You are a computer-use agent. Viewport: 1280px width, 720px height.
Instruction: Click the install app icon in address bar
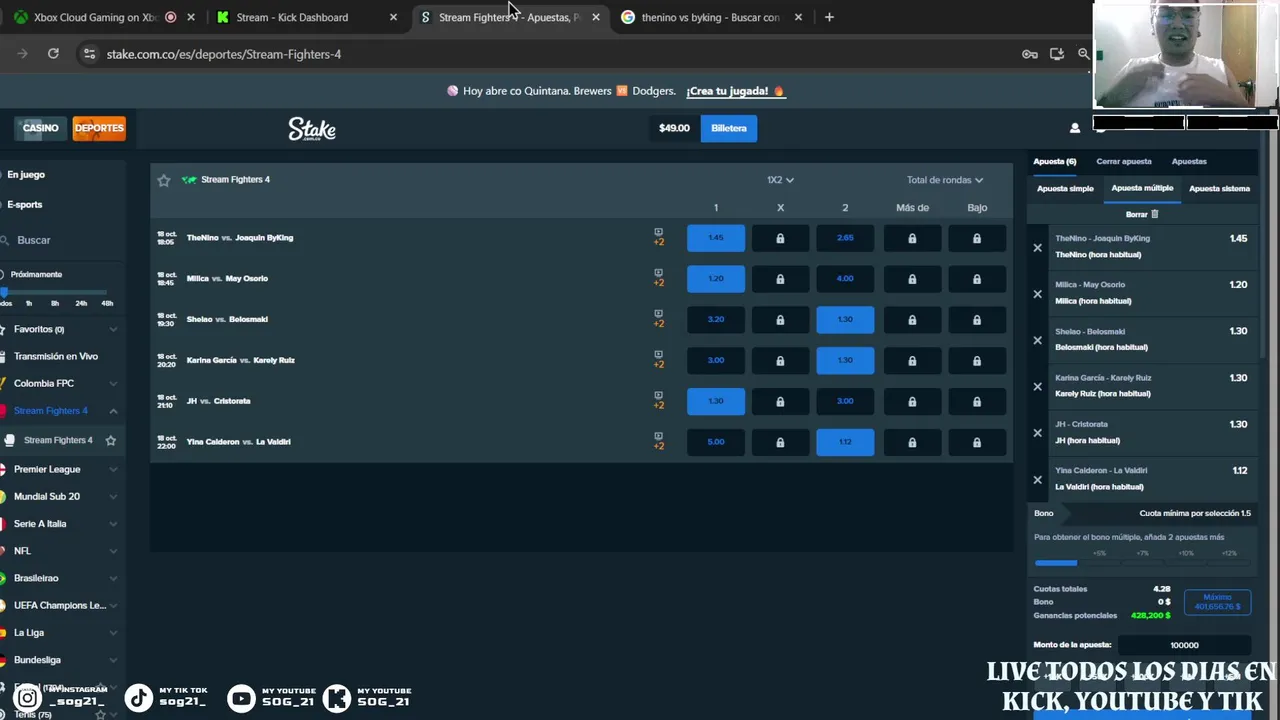(1057, 54)
